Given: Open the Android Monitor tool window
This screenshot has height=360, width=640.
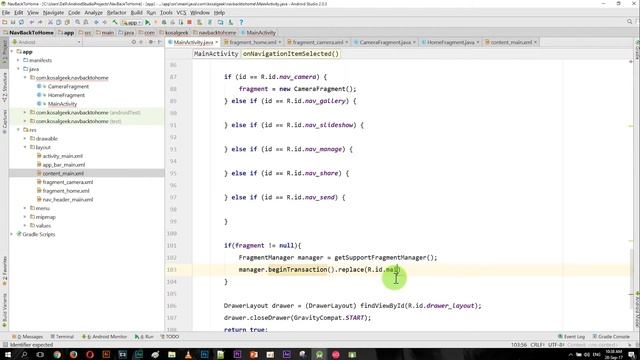Looking at the screenshot, I should [105, 337].
